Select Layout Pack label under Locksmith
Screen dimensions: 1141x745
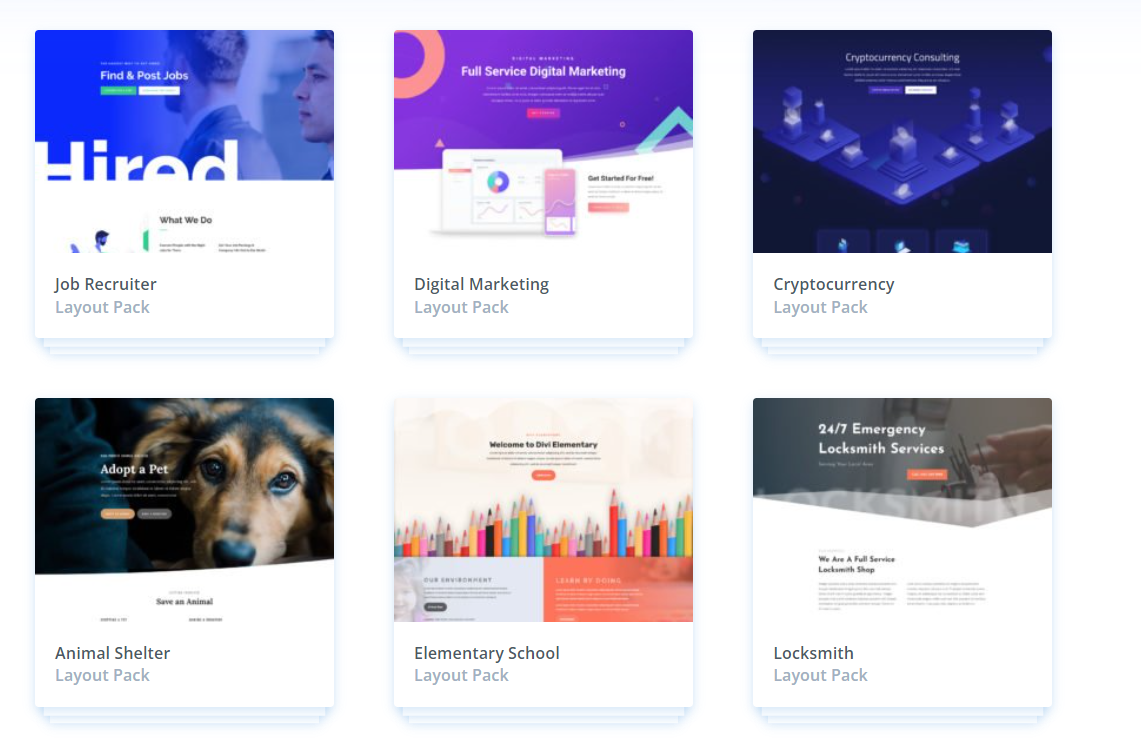pos(821,676)
